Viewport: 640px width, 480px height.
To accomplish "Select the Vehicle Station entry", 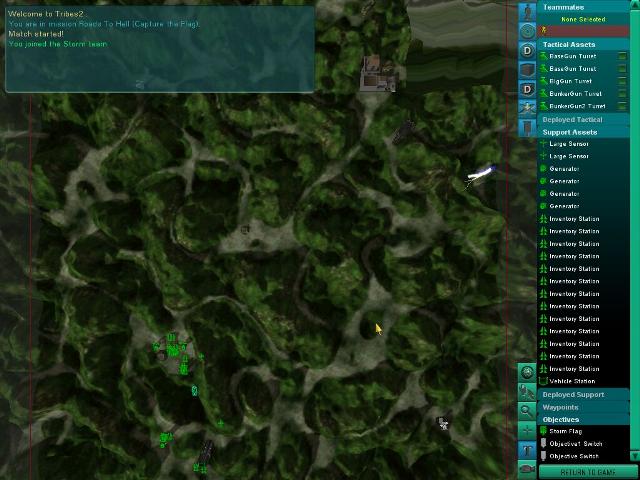I will [x=583, y=381].
